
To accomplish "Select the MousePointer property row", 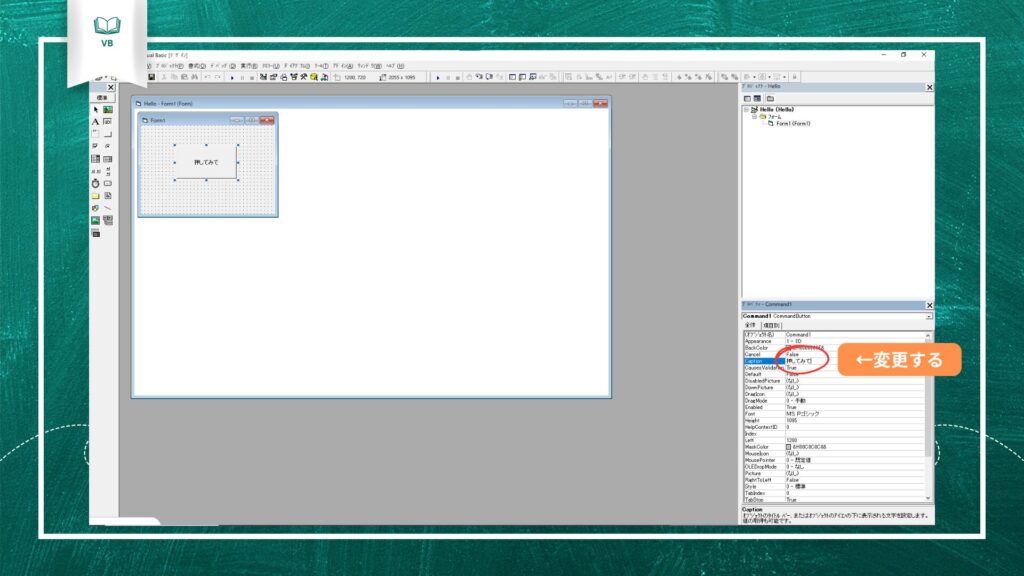I will click(x=833, y=460).
